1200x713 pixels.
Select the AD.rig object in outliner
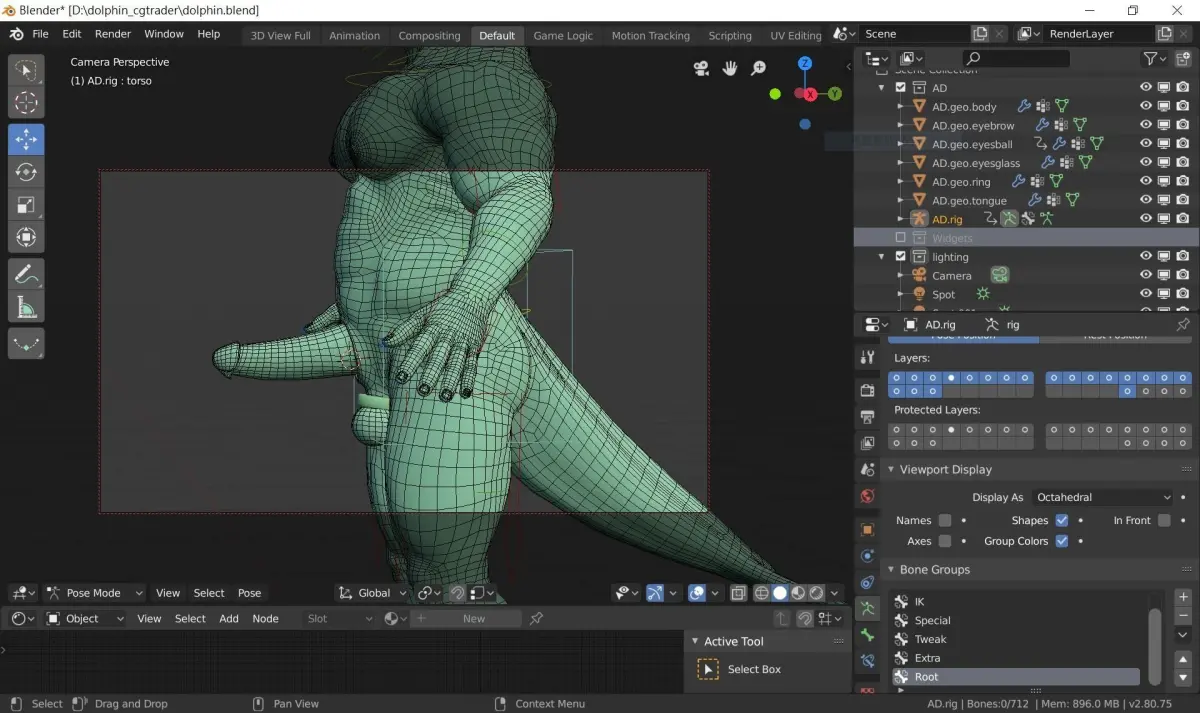point(947,219)
